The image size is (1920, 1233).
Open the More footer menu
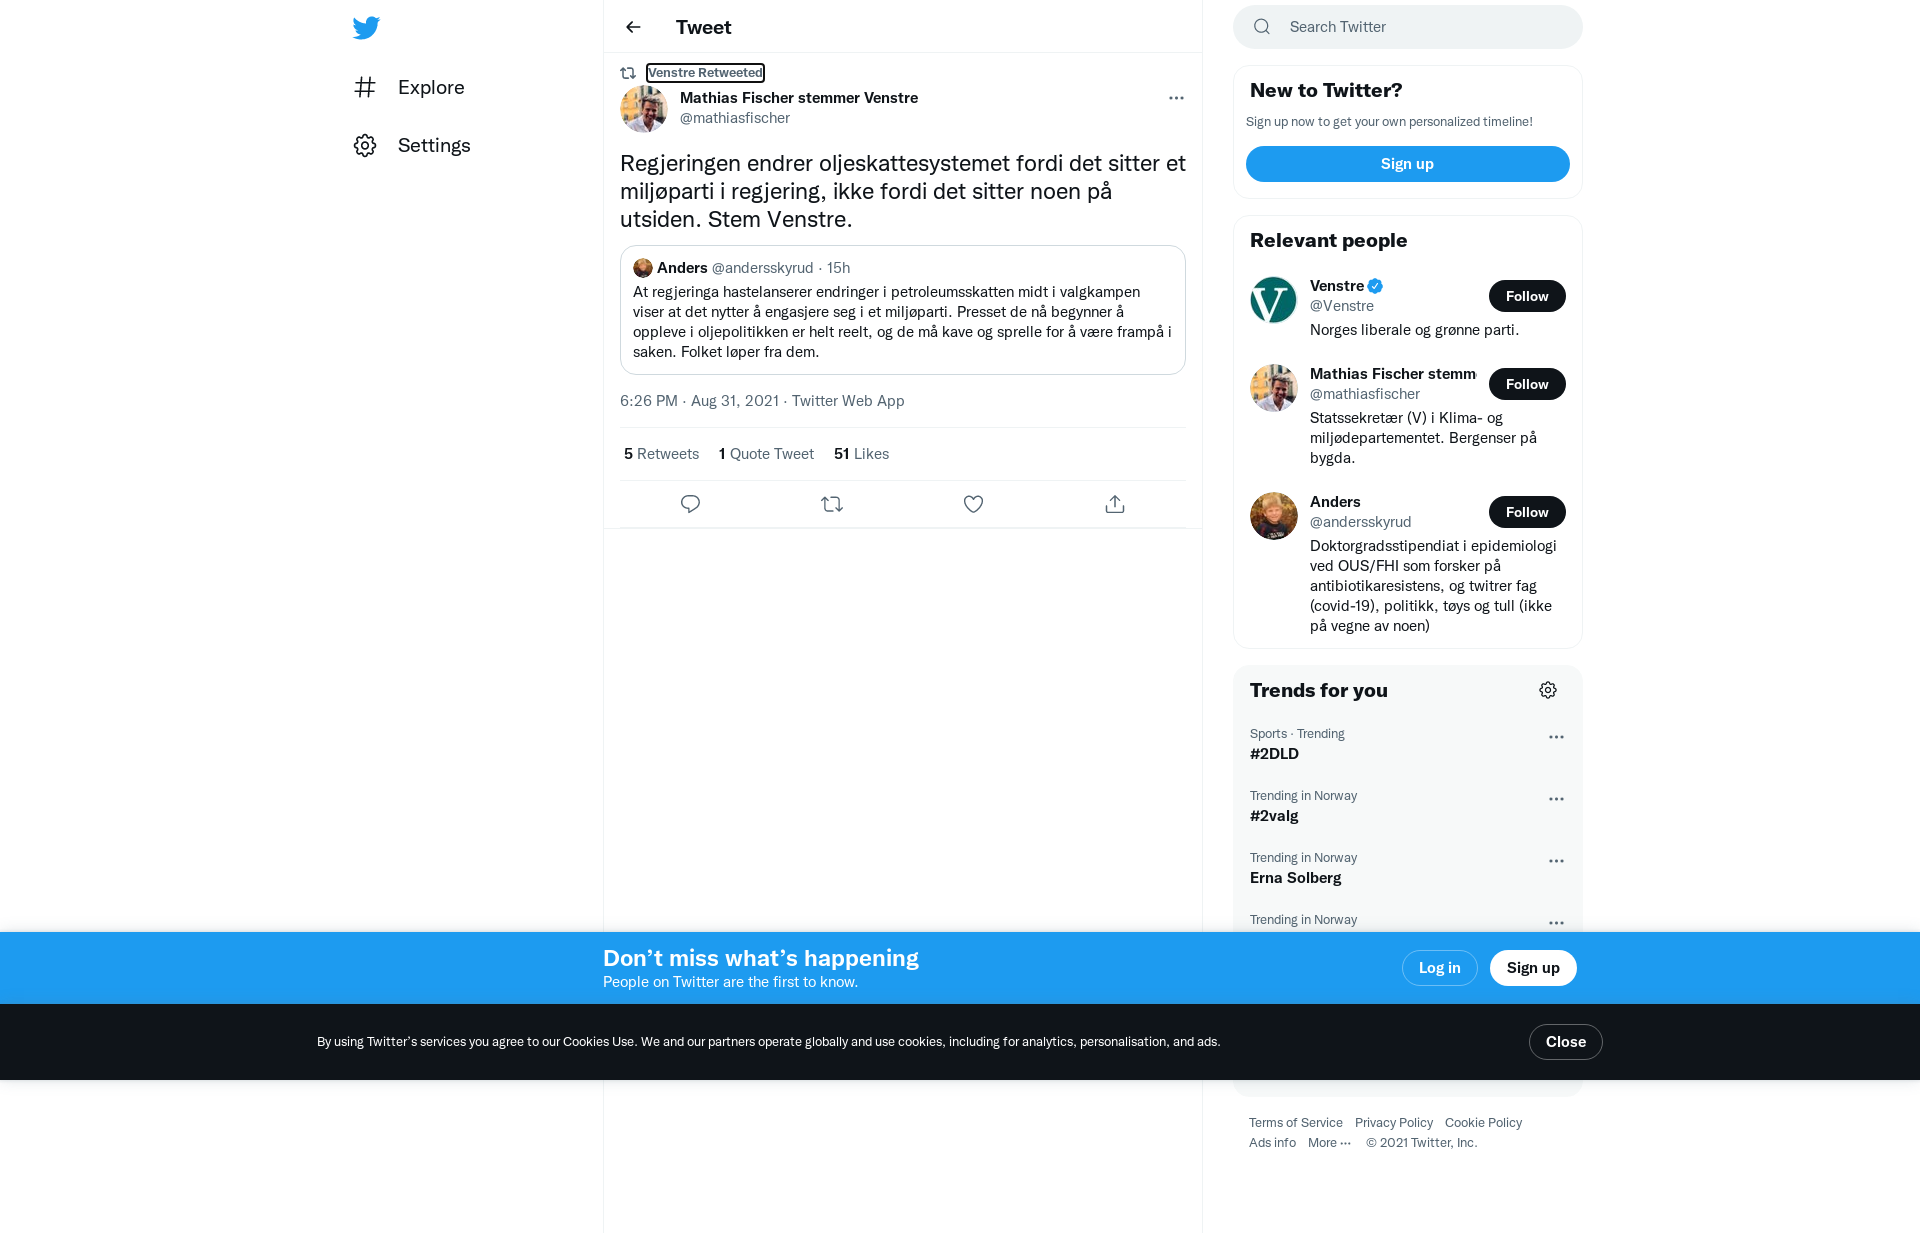(x=1329, y=1143)
